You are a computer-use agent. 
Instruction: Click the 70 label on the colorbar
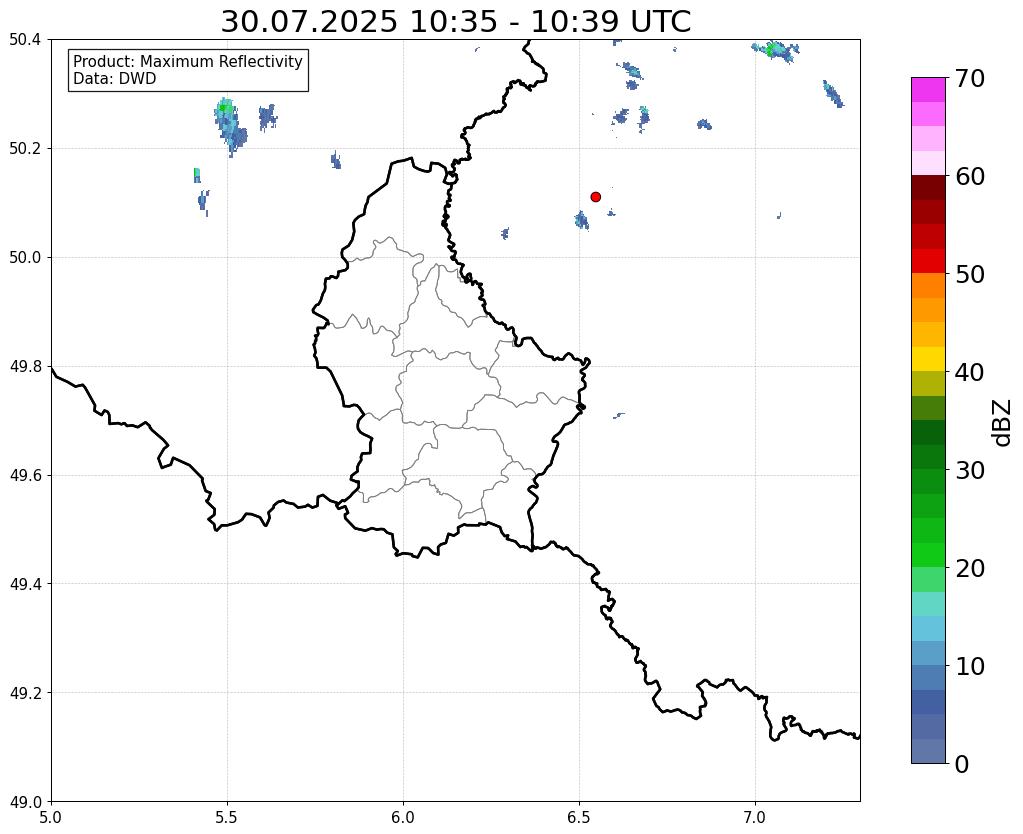pyautogui.click(x=970, y=78)
